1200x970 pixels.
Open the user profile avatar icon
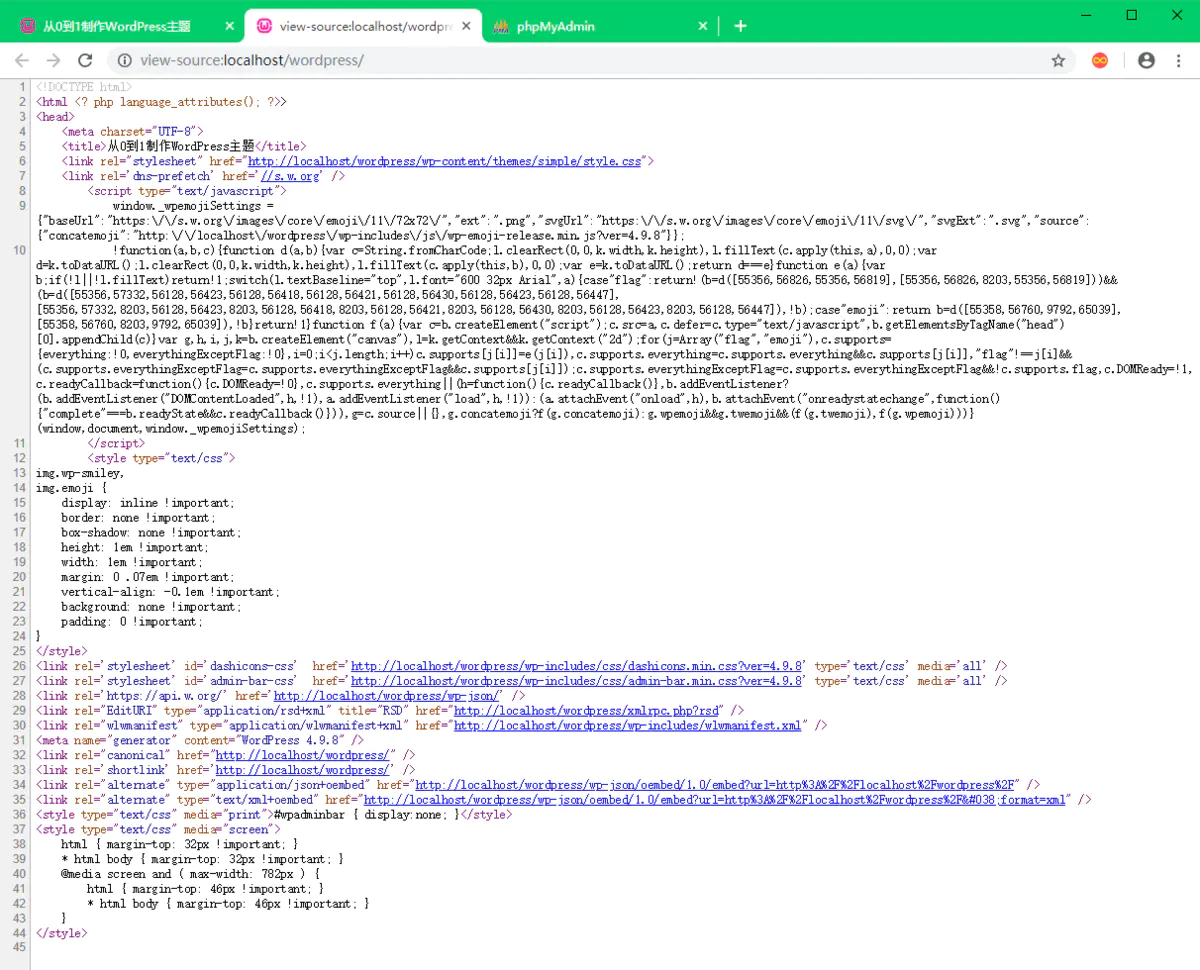1146,61
